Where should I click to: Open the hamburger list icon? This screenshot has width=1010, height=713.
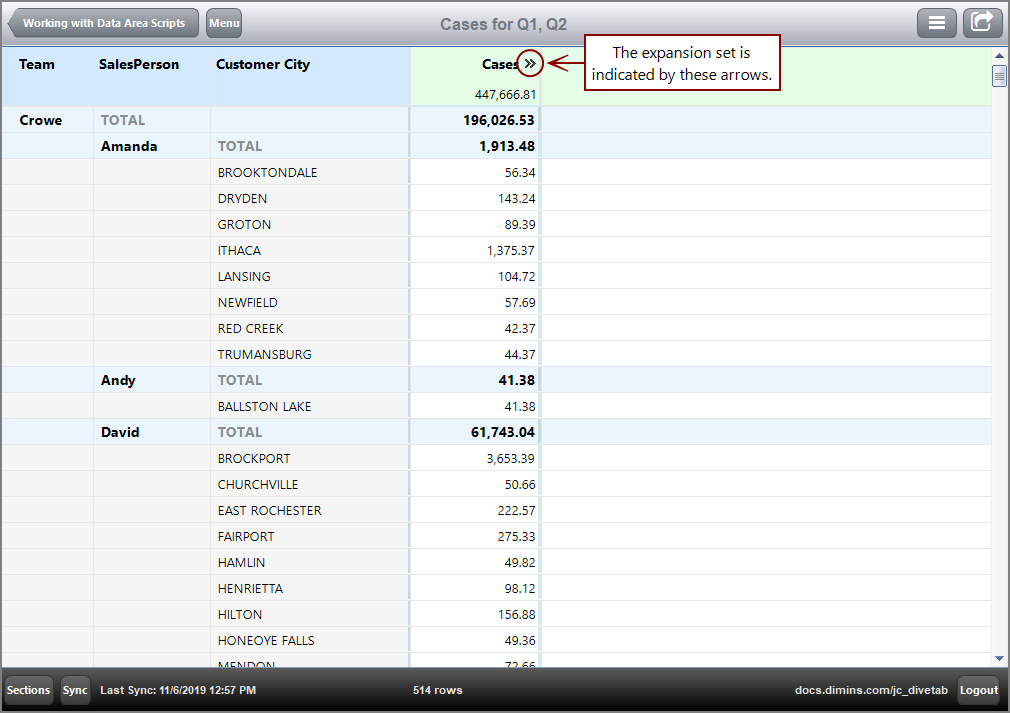[x=937, y=22]
